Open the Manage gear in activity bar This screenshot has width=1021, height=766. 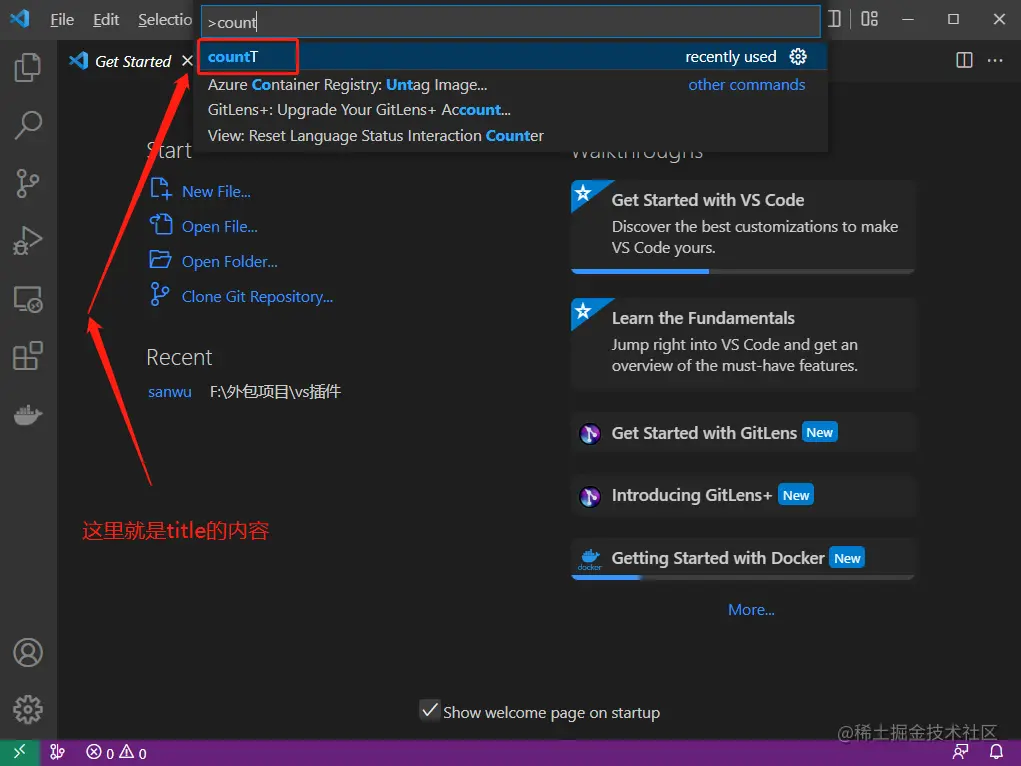28,709
